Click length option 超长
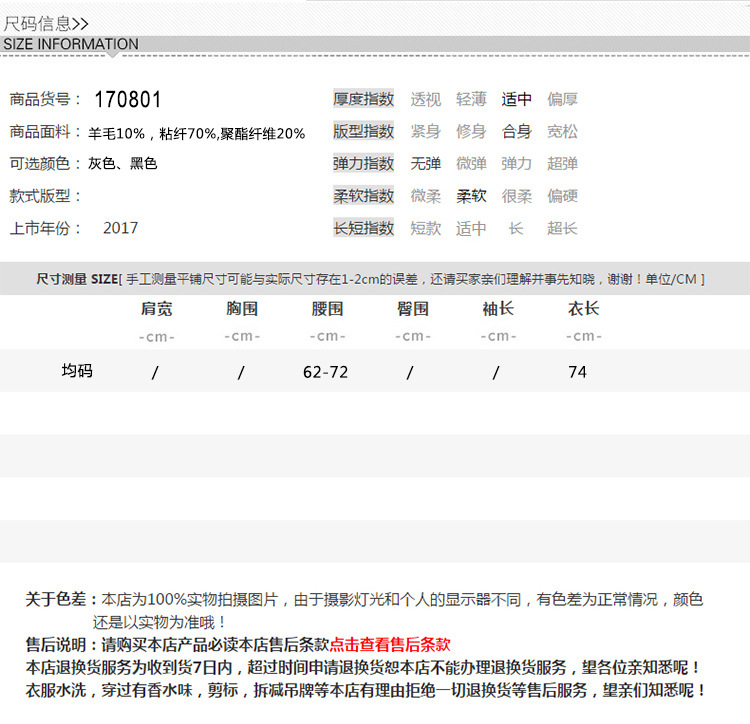Viewport: 750px width, 724px height. tap(562, 228)
